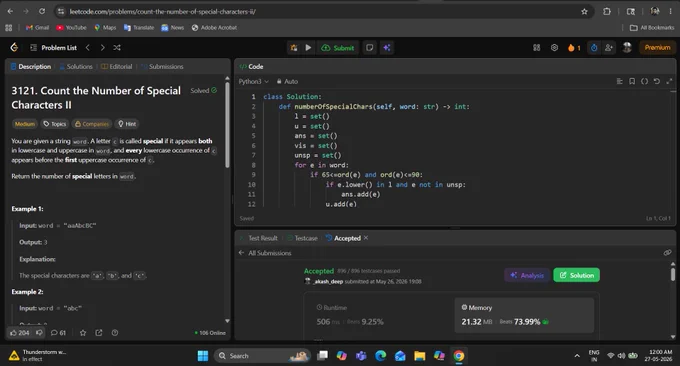680x366 pixels.
Task: Submit the solution
Action: click(337, 48)
